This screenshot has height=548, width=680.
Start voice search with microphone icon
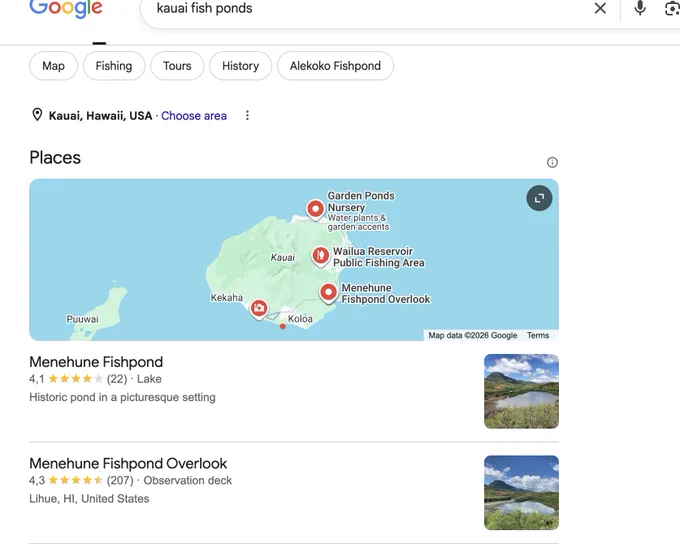coord(640,8)
